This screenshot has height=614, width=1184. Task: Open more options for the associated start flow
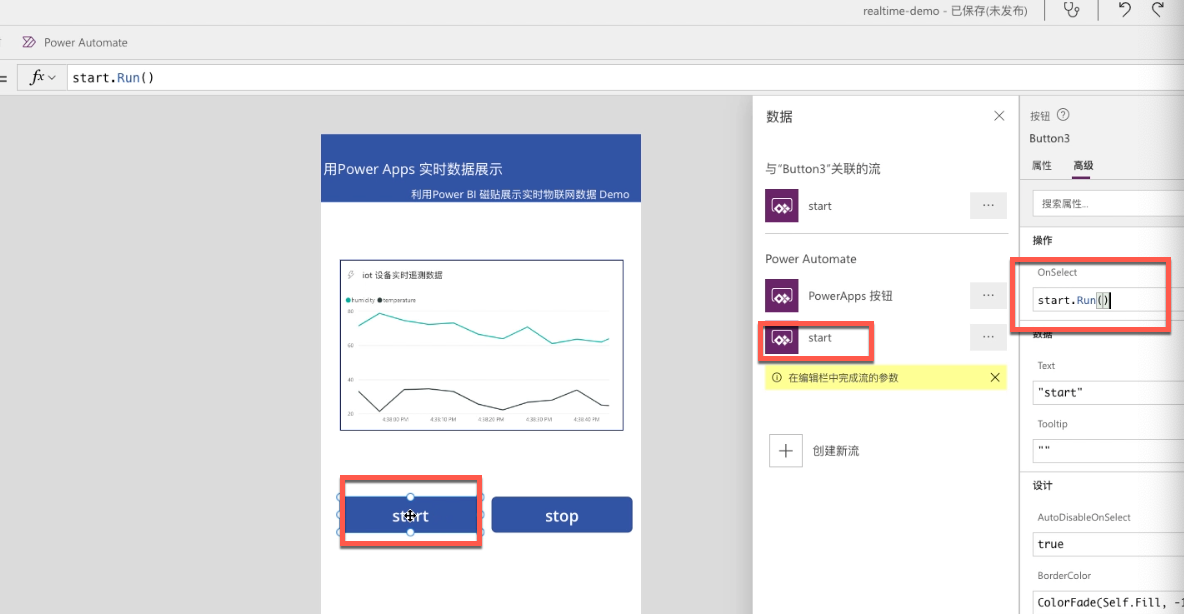pos(988,205)
